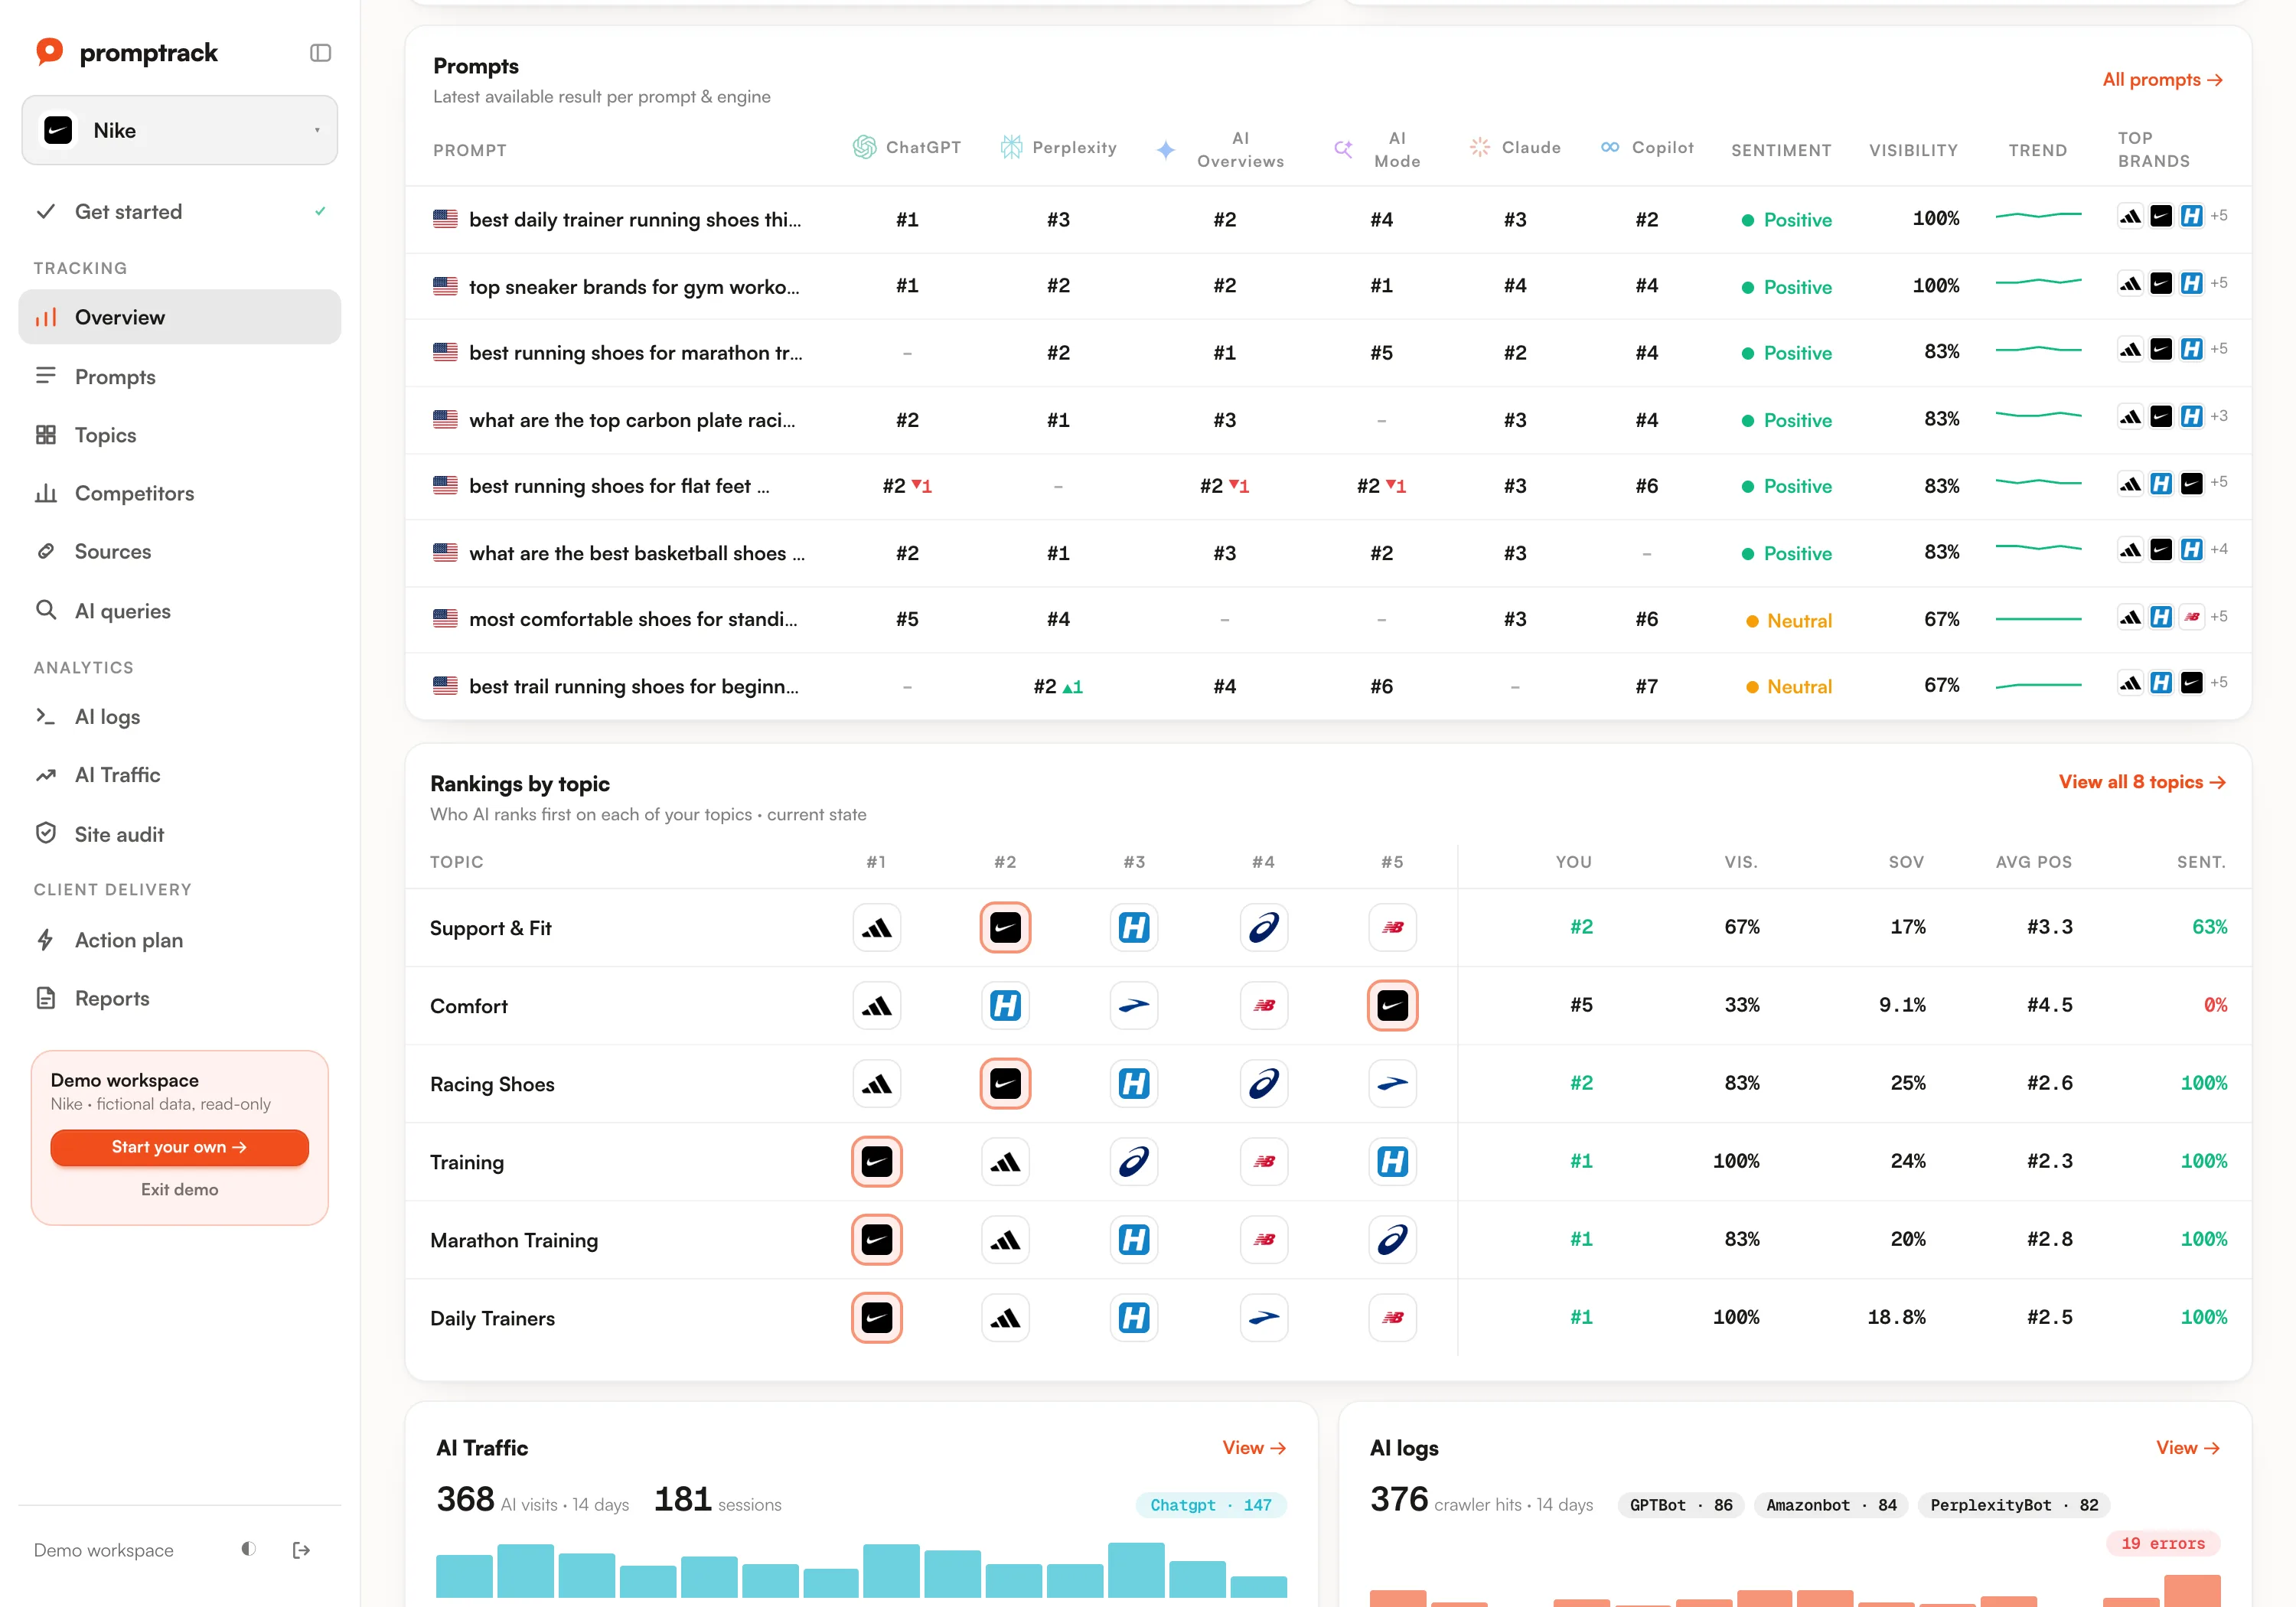
Task: Click the Support & Fit topic name
Action: tap(490, 928)
